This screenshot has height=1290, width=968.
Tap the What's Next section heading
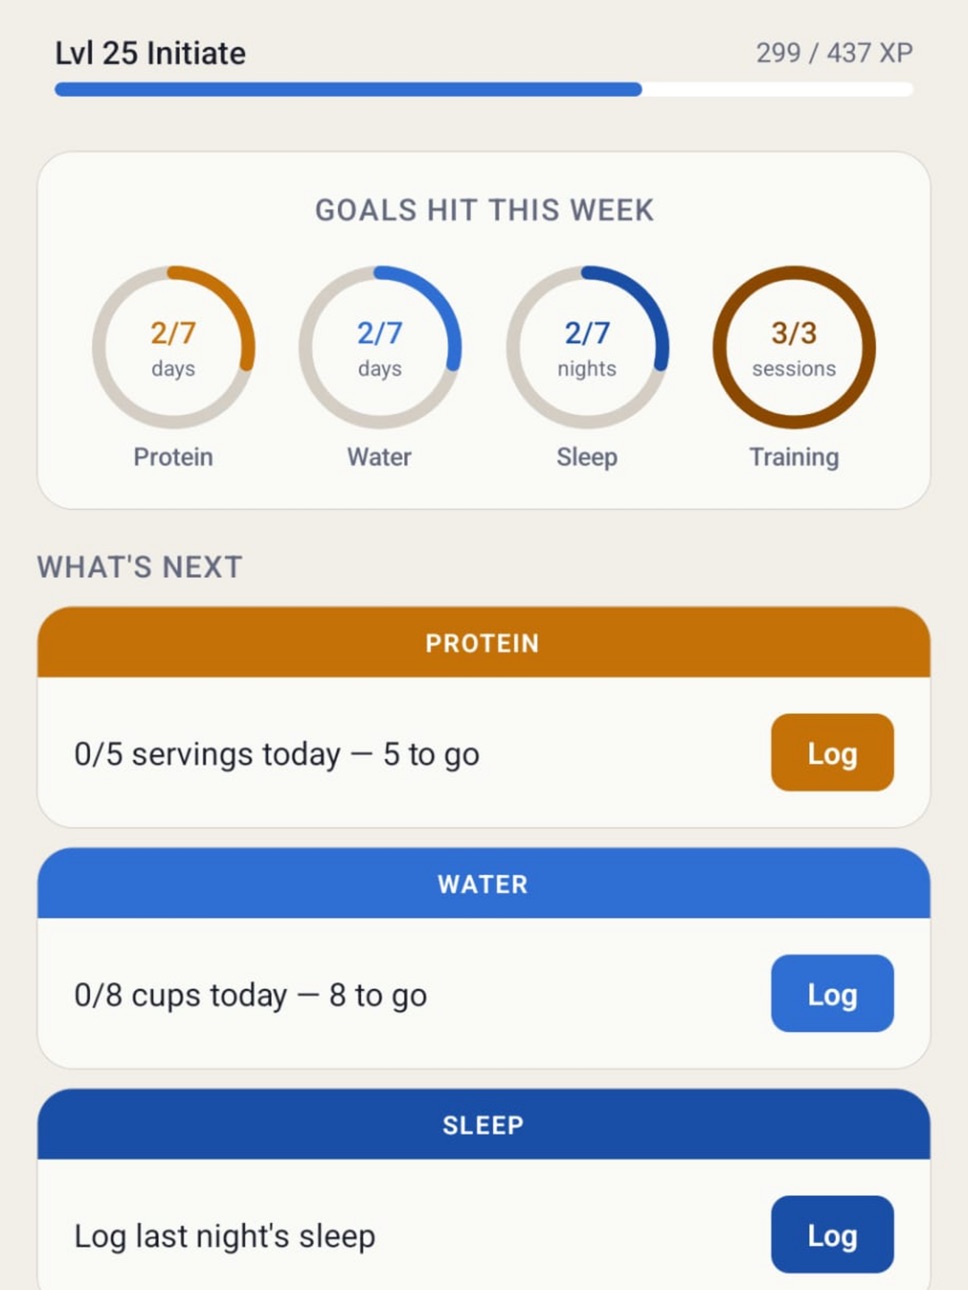coord(140,567)
